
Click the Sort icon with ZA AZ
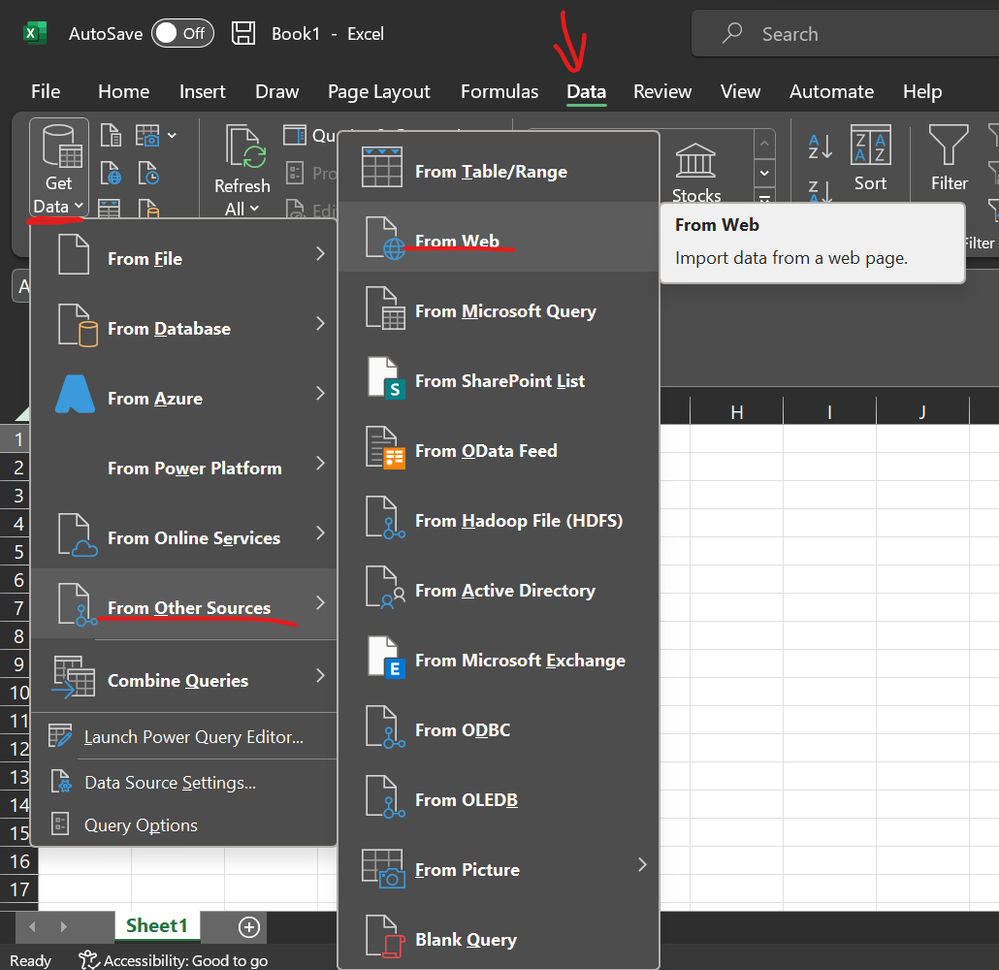click(x=870, y=160)
